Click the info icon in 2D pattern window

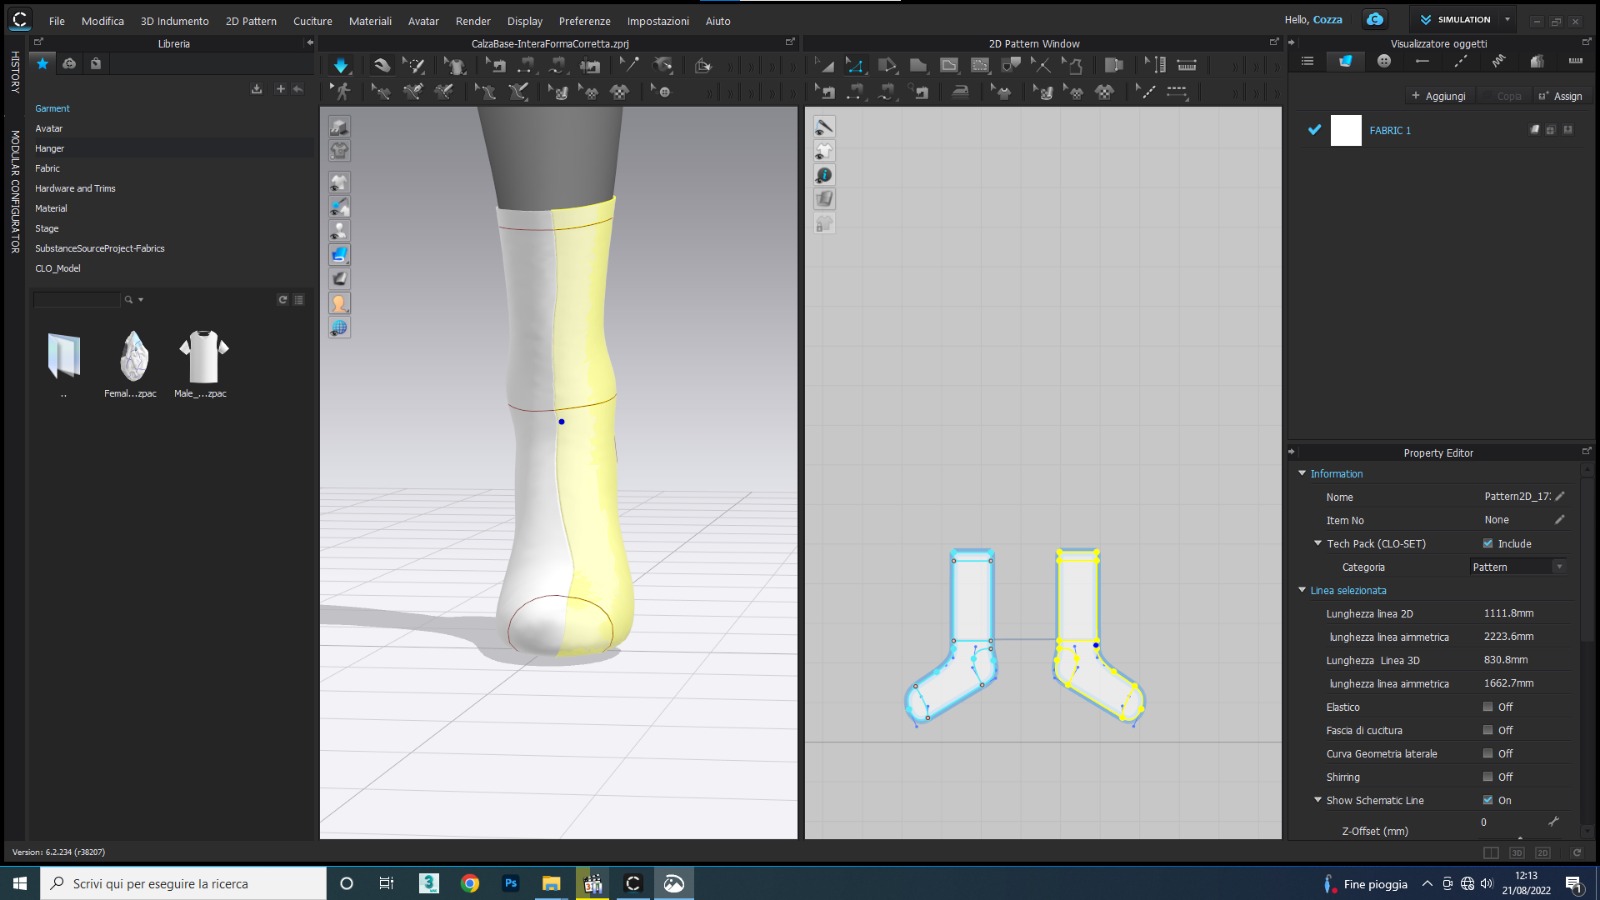tap(824, 175)
